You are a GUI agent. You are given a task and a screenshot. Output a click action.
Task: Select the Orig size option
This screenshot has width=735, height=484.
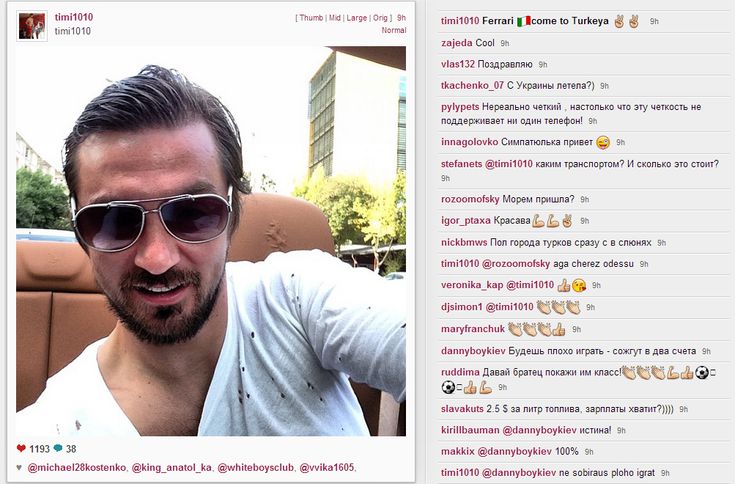pyautogui.click(x=380, y=18)
